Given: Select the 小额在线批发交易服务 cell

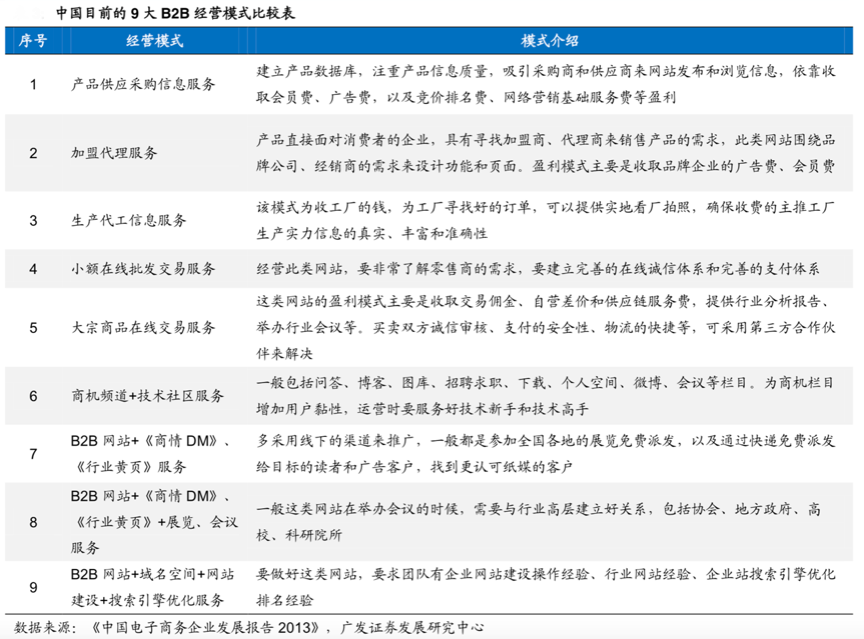Looking at the screenshot, I should coord(143,269).
